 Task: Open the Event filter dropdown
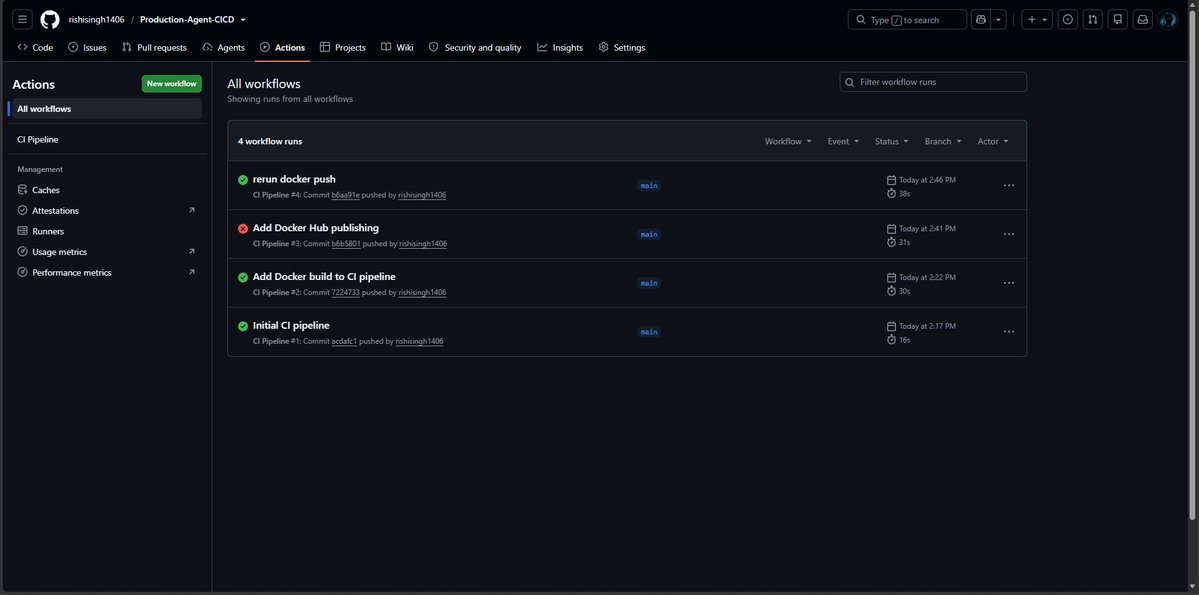(843, 141)
